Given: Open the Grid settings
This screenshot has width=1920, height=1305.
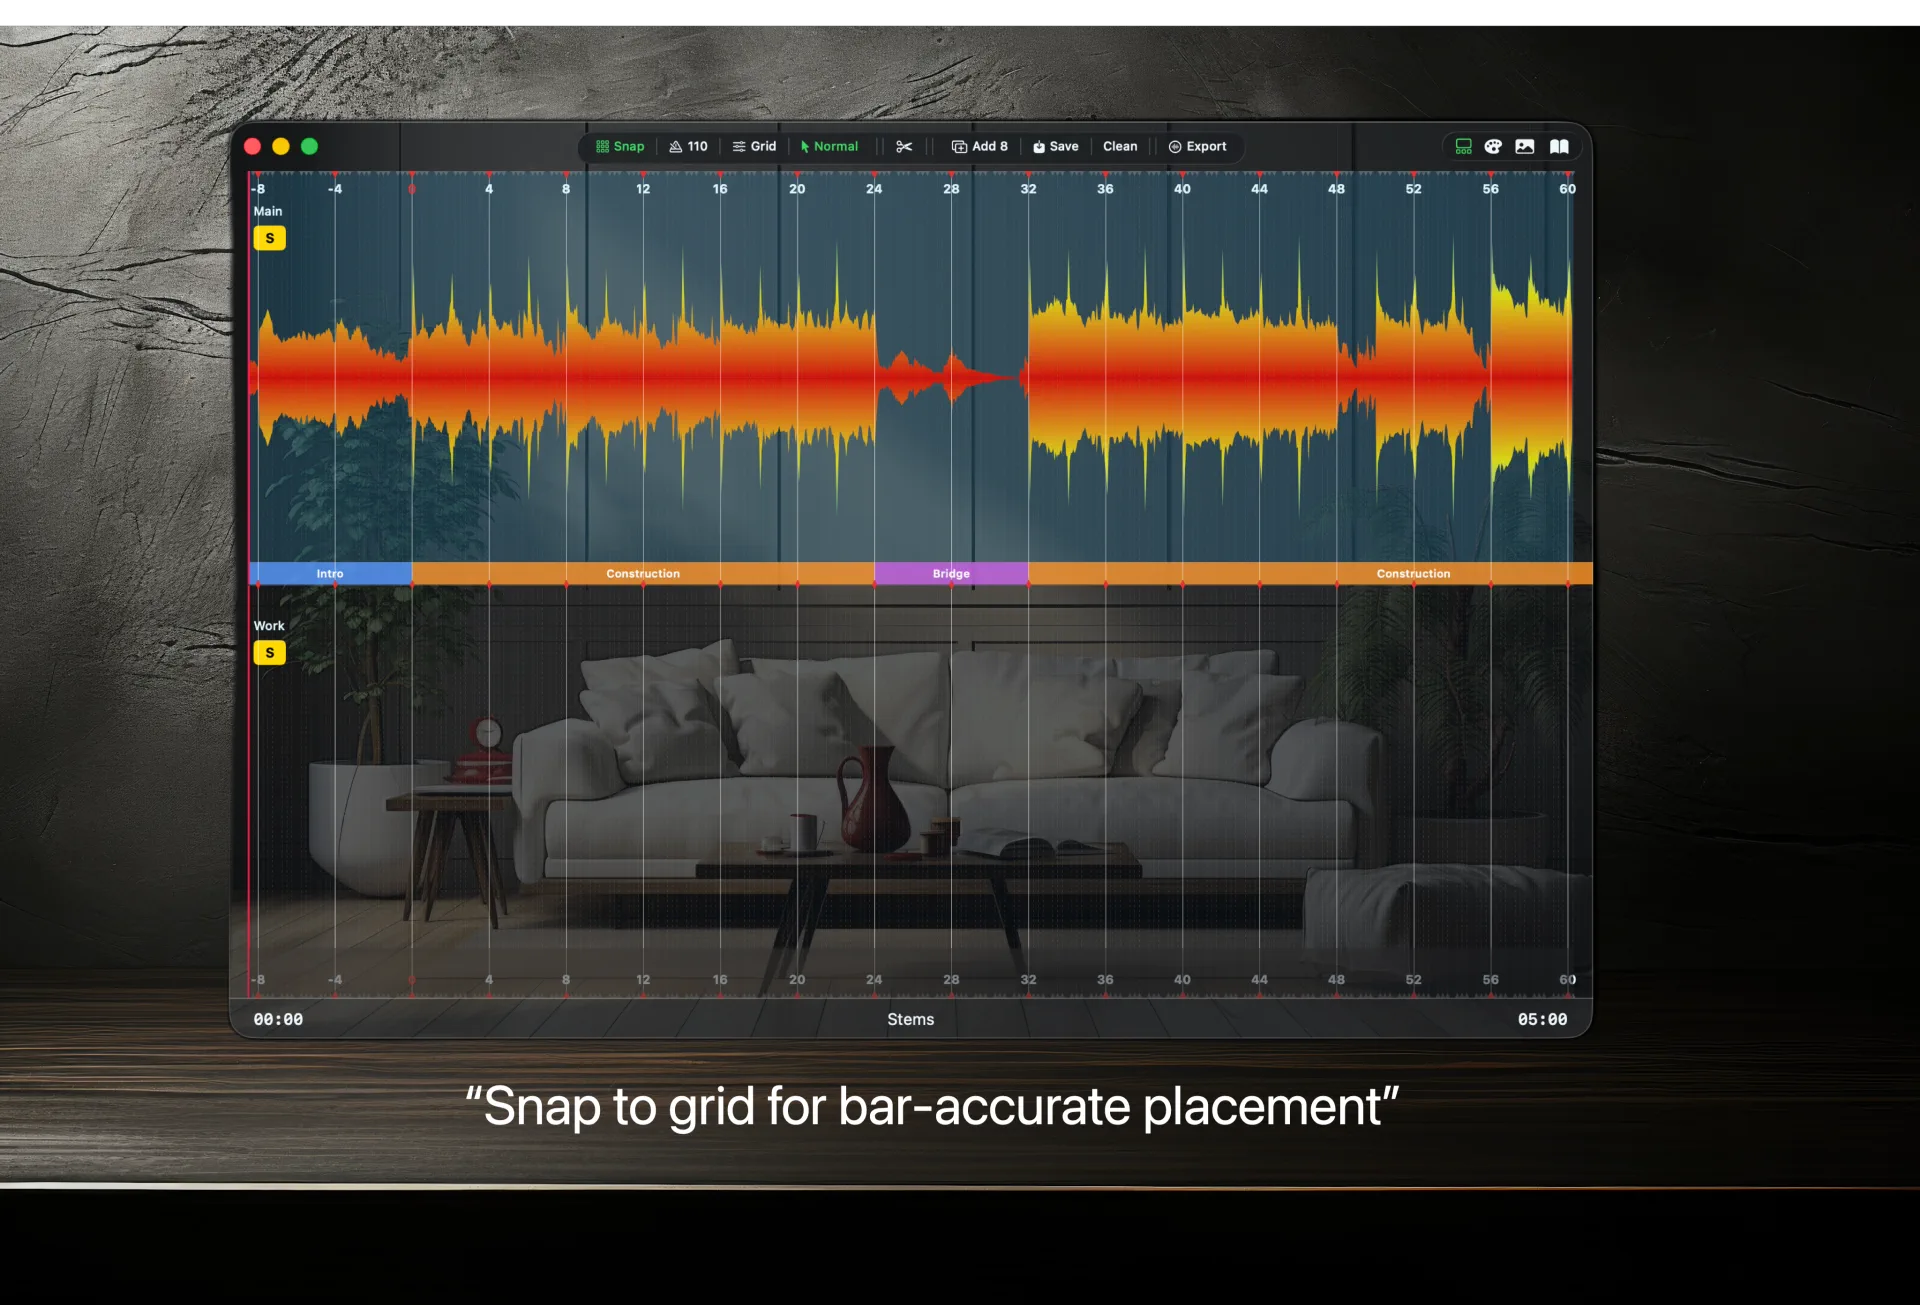Looking at the screenshot, I should coord(754,146).
